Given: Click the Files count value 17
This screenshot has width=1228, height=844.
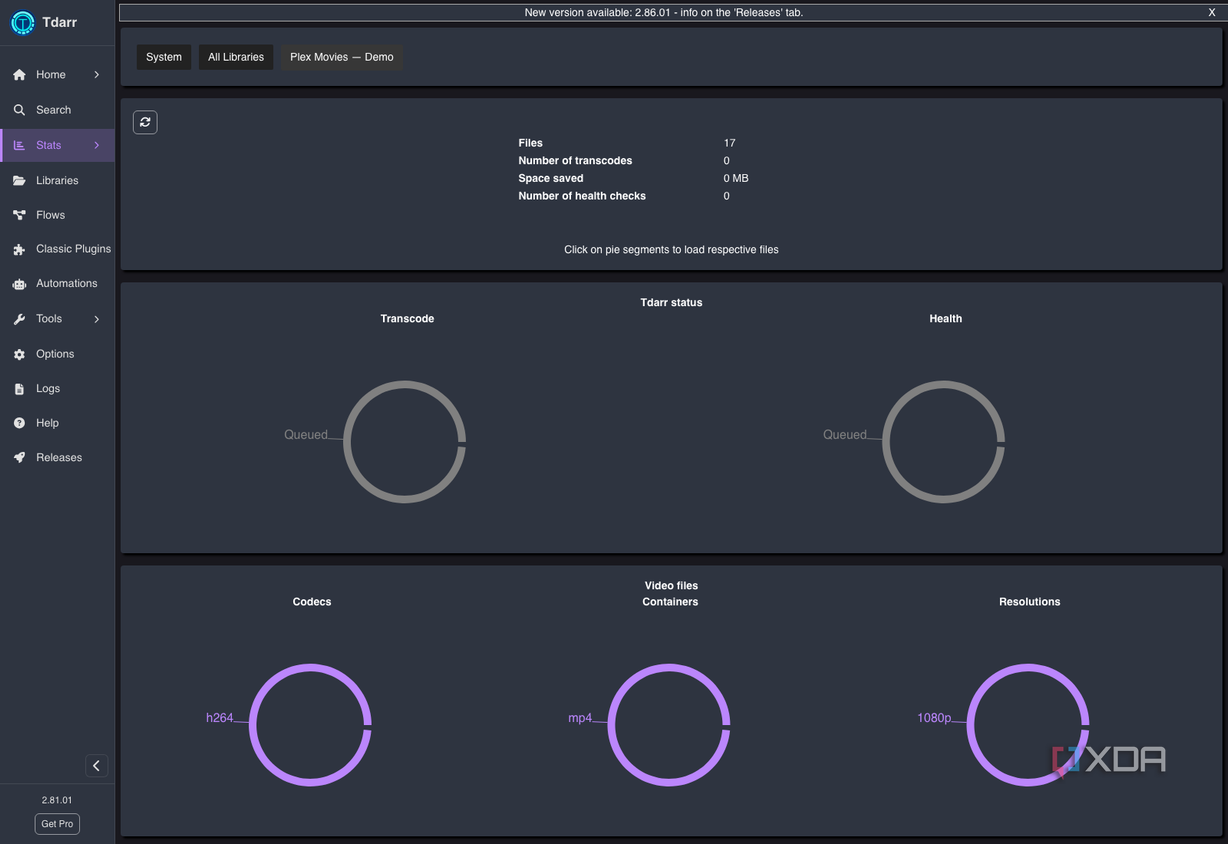Looking at the screenshot, I should click(730, 143).
